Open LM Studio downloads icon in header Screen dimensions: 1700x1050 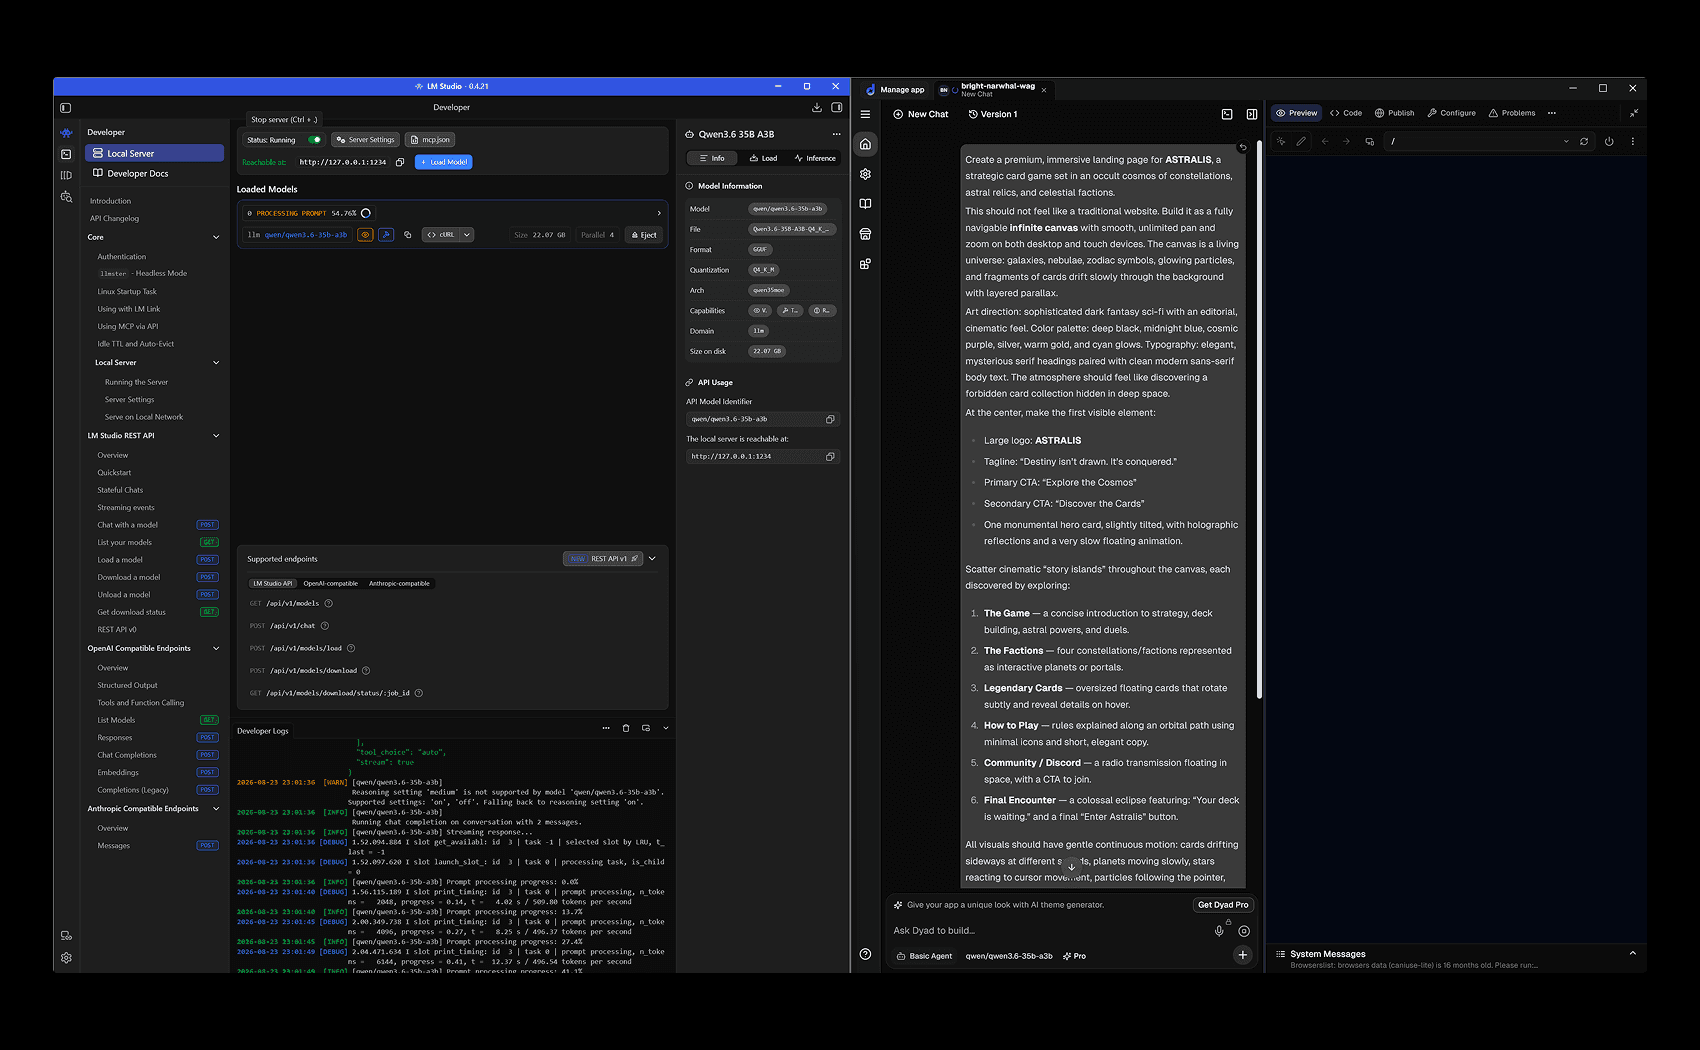pos(817,108)
